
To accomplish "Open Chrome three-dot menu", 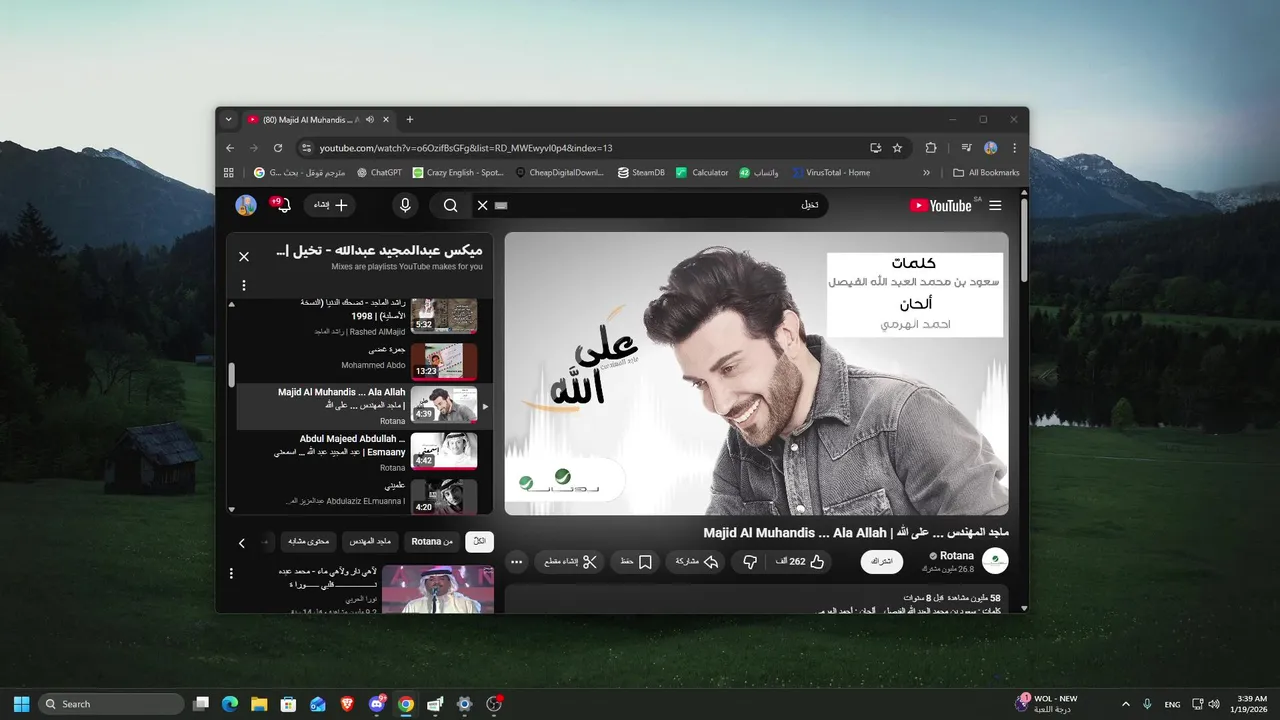I will (x=1015, y=148).
